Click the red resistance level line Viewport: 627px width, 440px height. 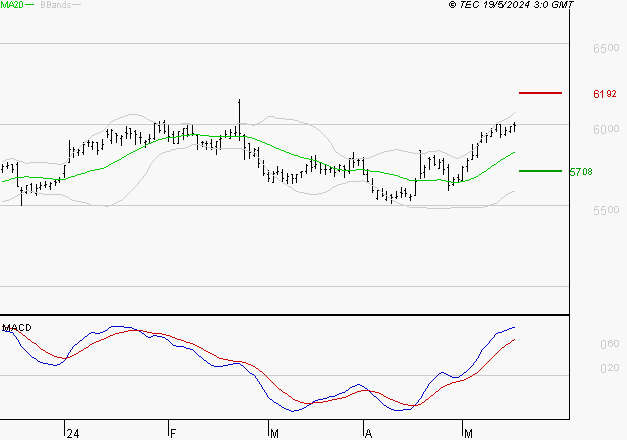540,93
